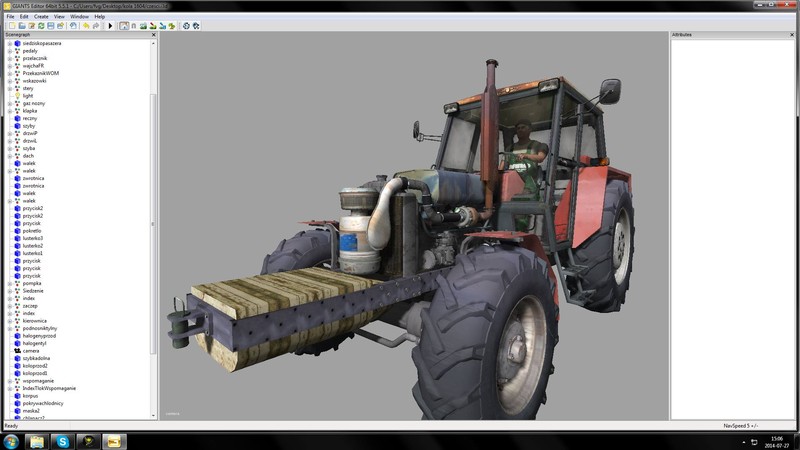Click the camera node icon in scenegraph
The image size is (800, 450).
[16, 351]
